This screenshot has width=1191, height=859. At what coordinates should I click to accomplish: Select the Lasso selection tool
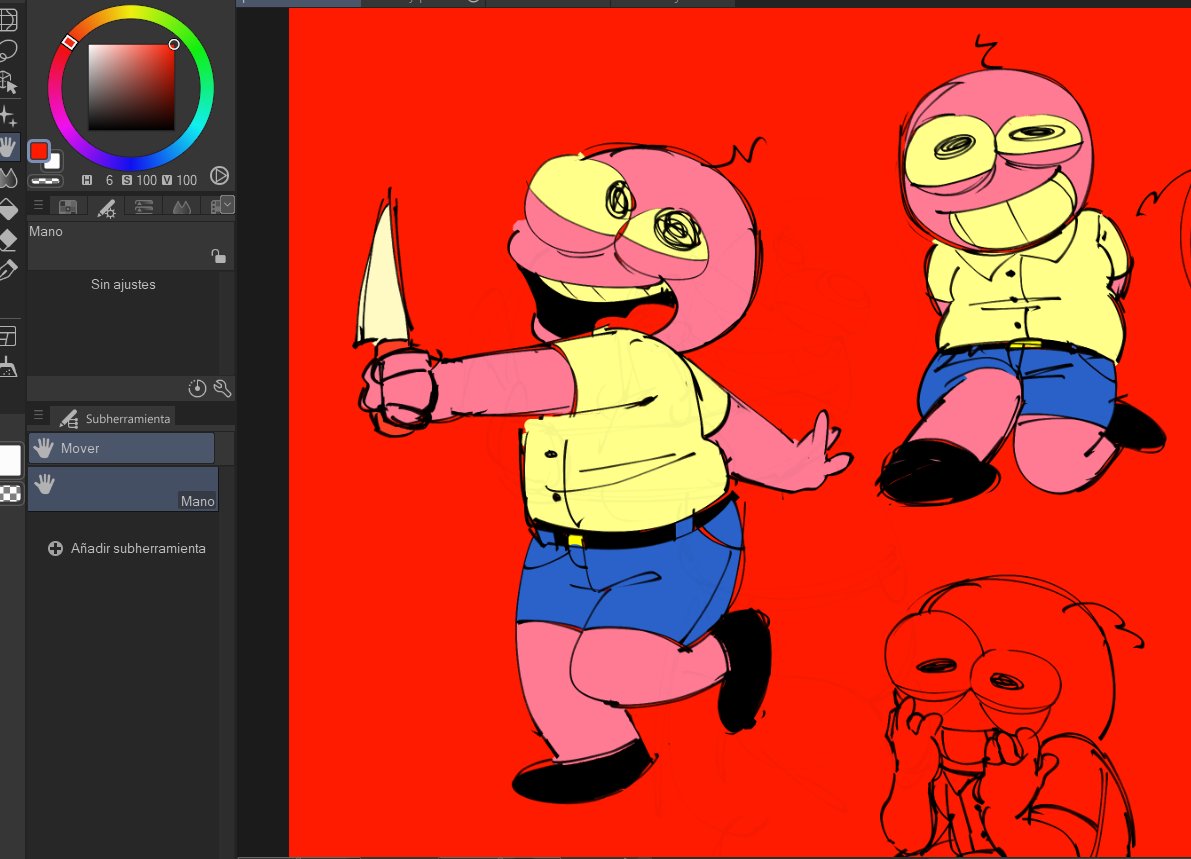8,52
